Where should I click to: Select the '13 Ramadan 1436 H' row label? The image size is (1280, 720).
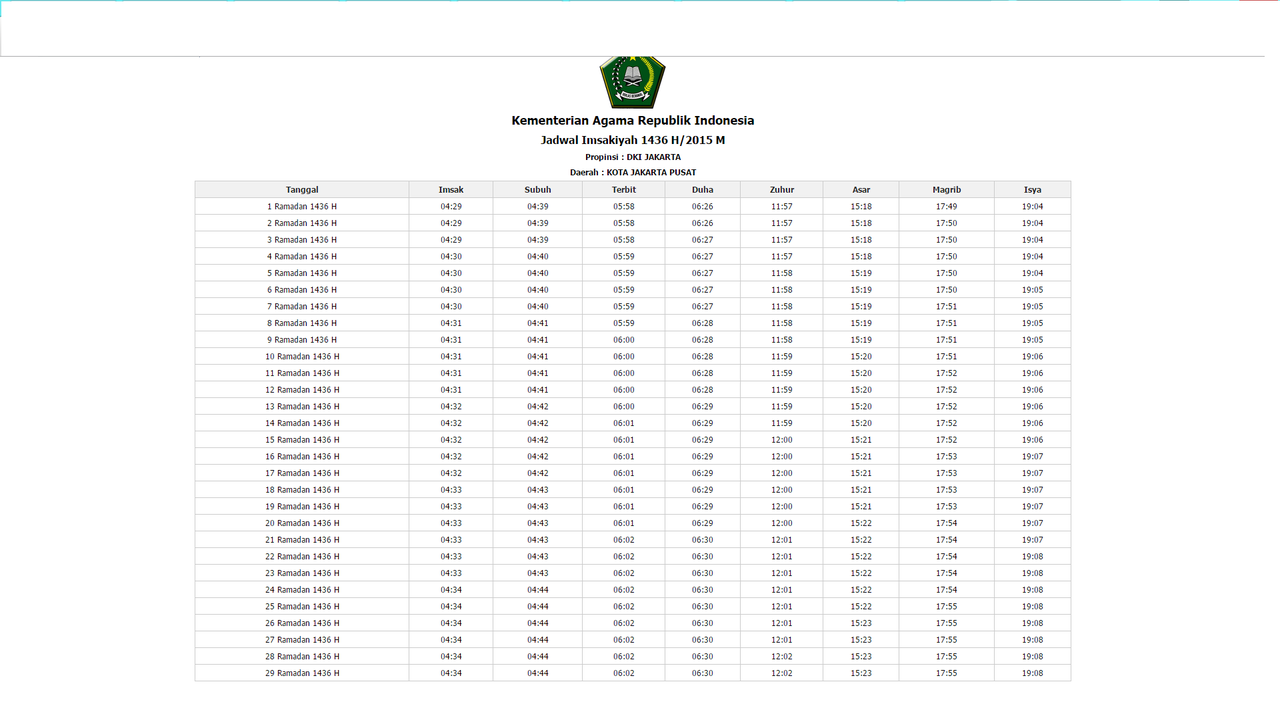[302, 407]
